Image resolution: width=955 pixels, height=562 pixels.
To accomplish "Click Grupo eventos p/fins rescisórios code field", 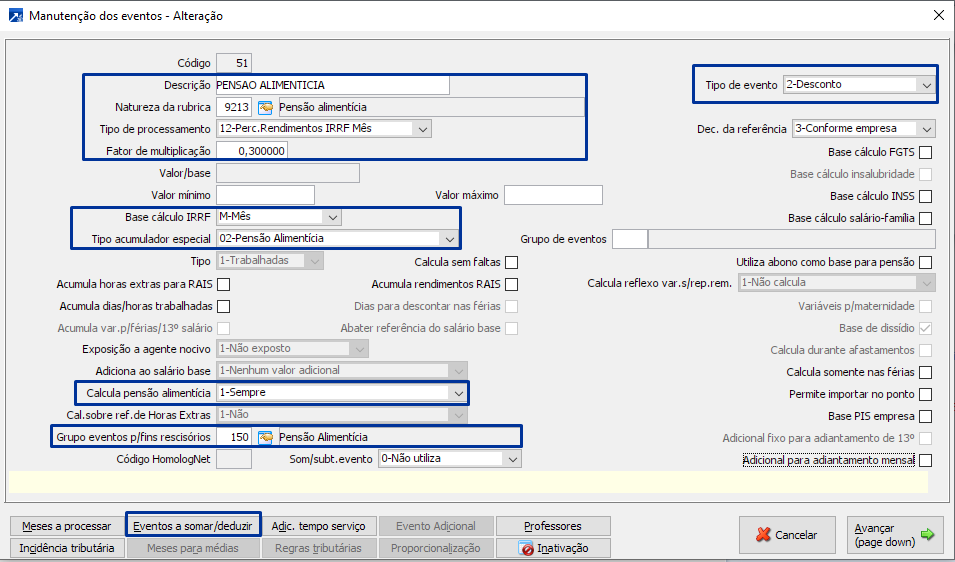I will [234, 437].
